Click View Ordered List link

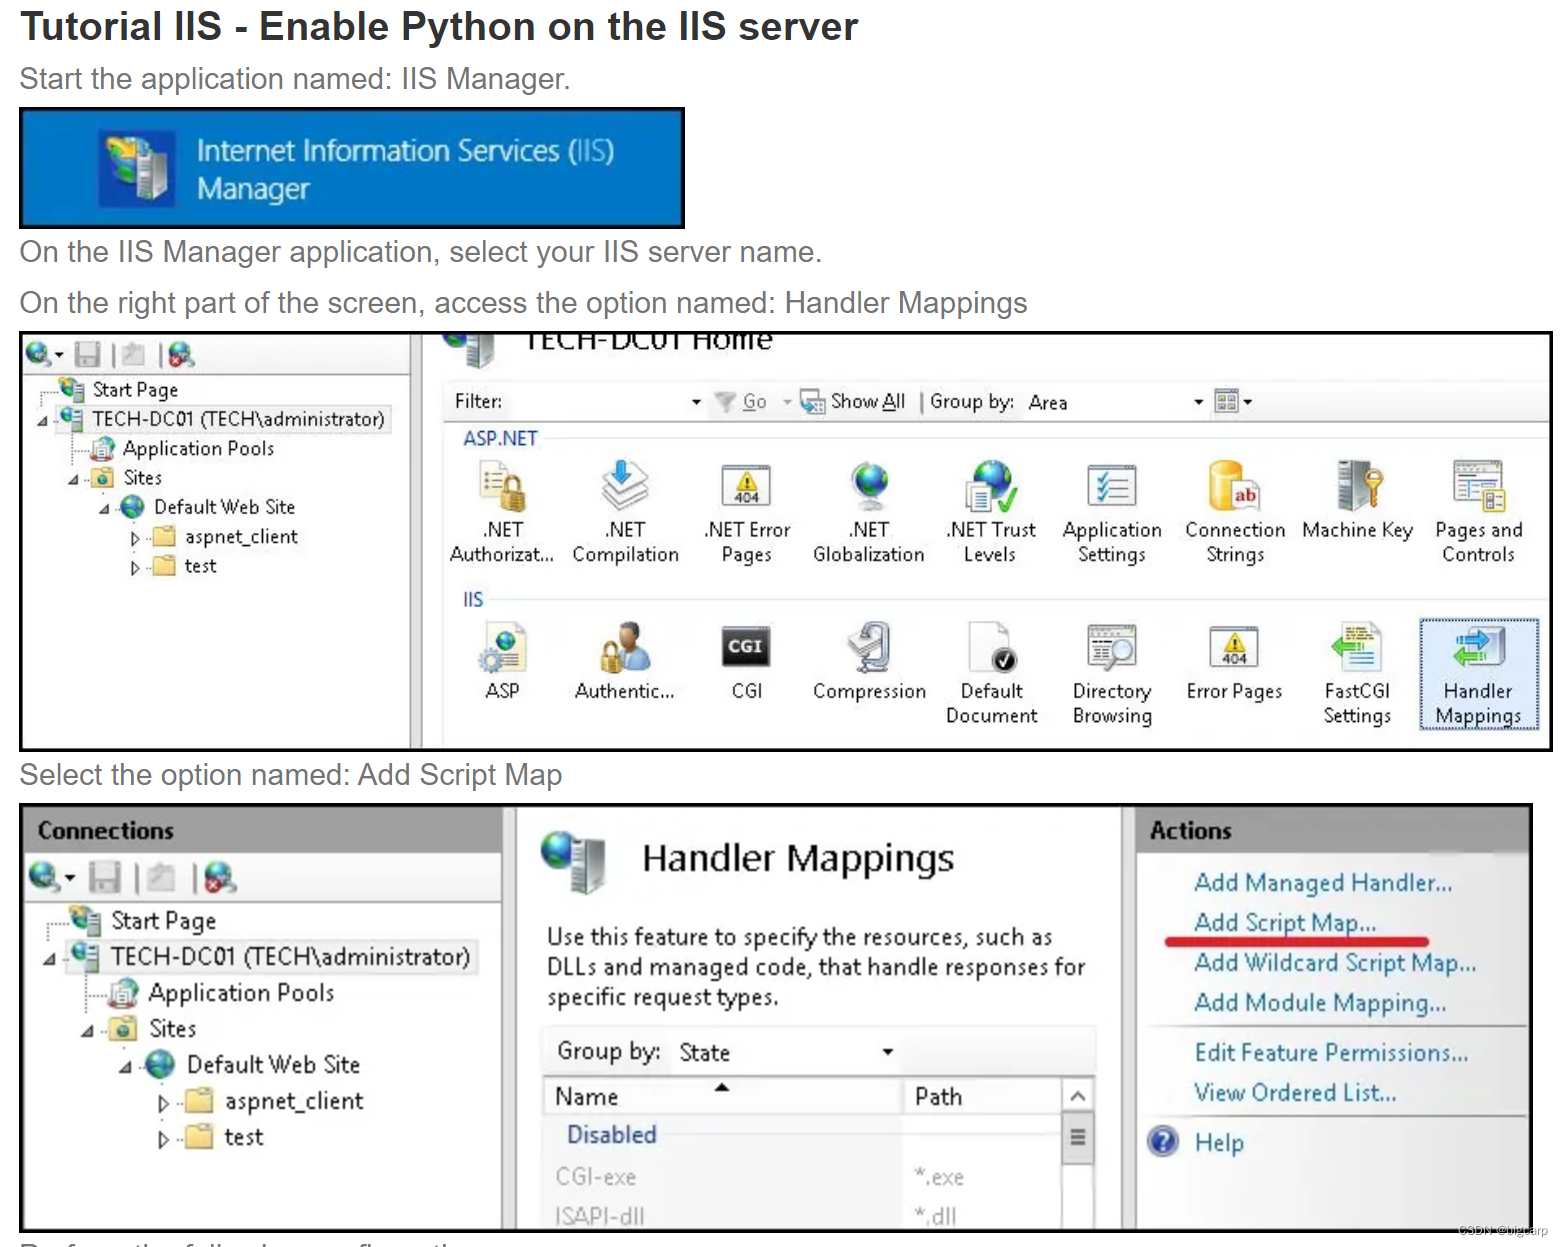[x=1295, y=1092]
